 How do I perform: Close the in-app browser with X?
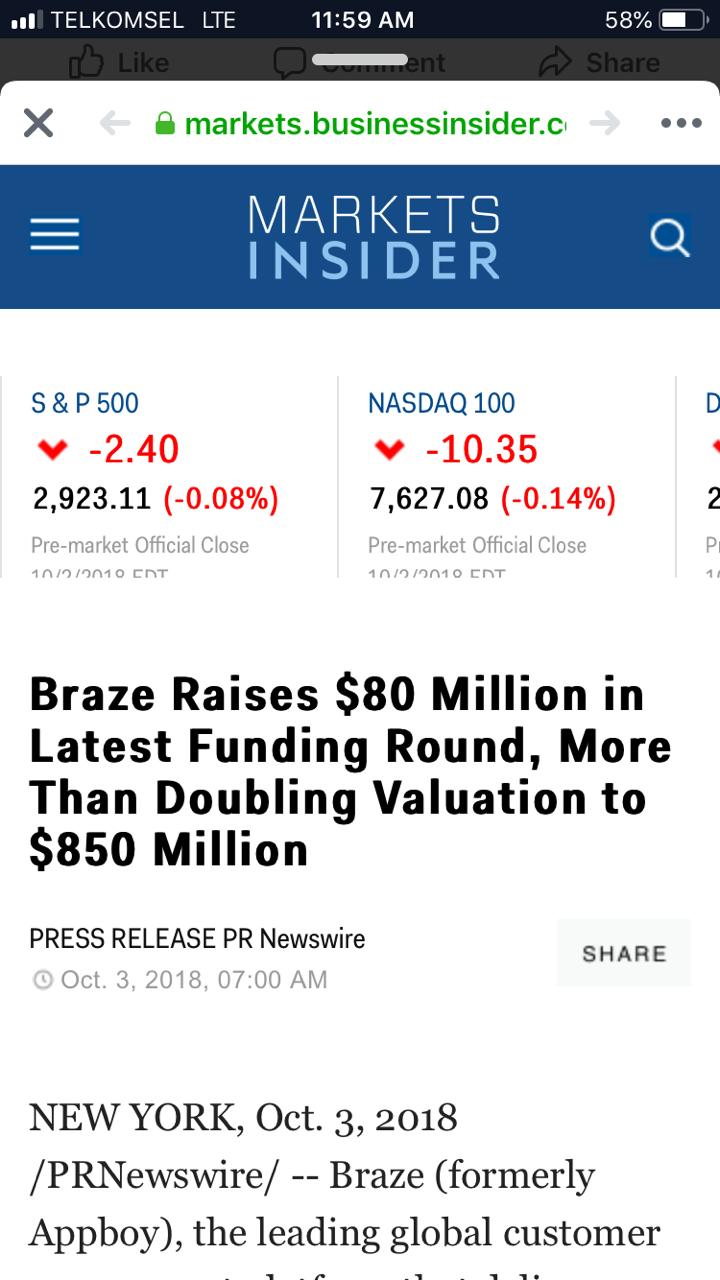pyautogui.click(x=38, y=123)
